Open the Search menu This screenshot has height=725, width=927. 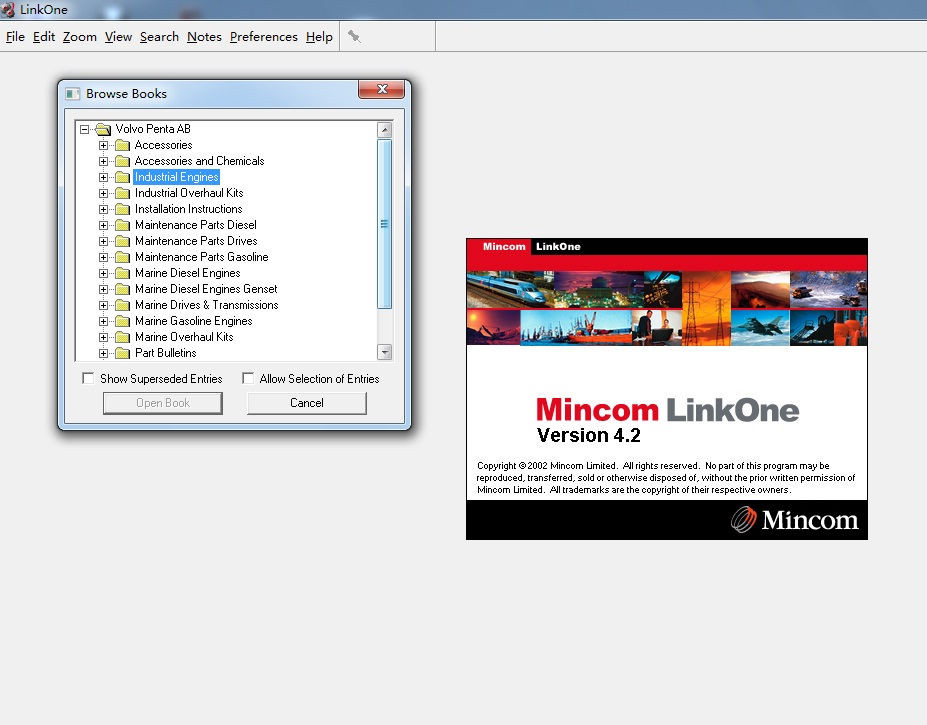(159, 37)
